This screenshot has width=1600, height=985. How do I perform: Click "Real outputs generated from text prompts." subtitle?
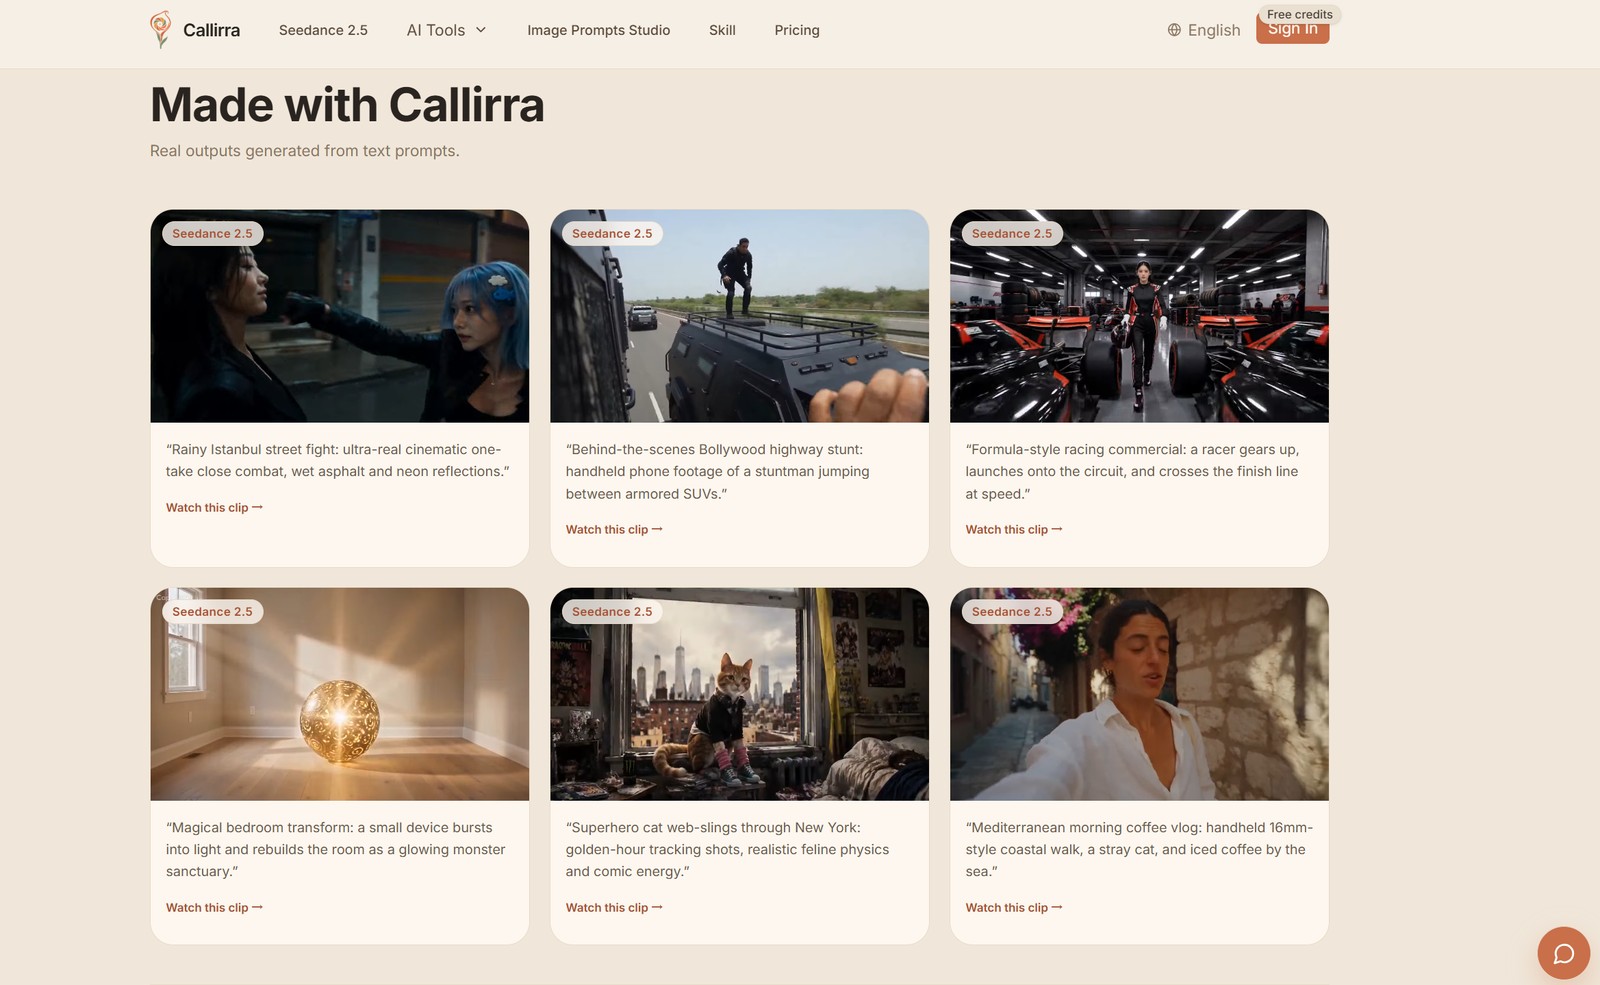[x=305, y=151]
